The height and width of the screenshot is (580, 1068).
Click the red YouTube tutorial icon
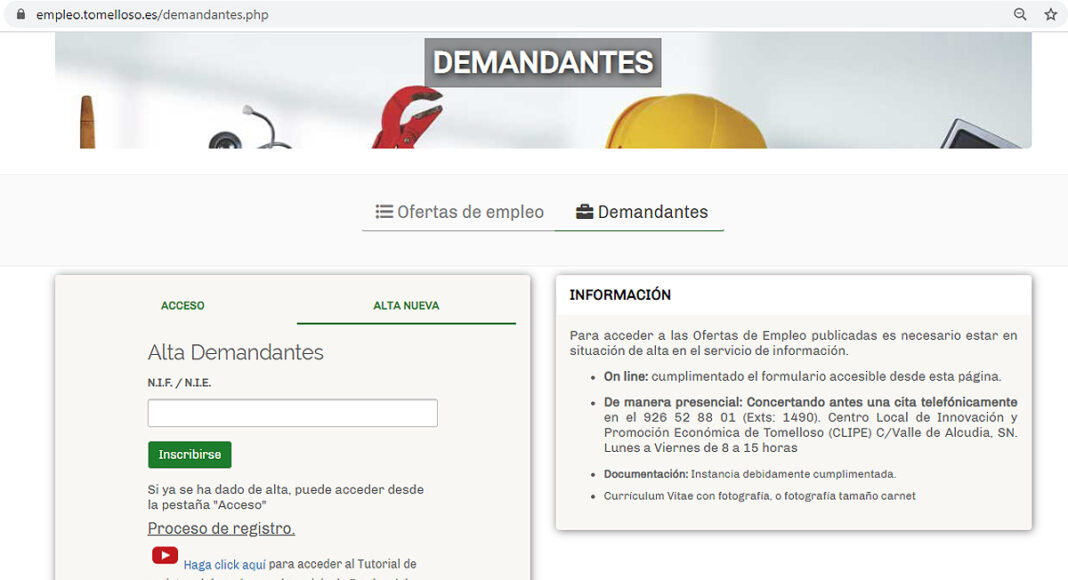point(165,555)
